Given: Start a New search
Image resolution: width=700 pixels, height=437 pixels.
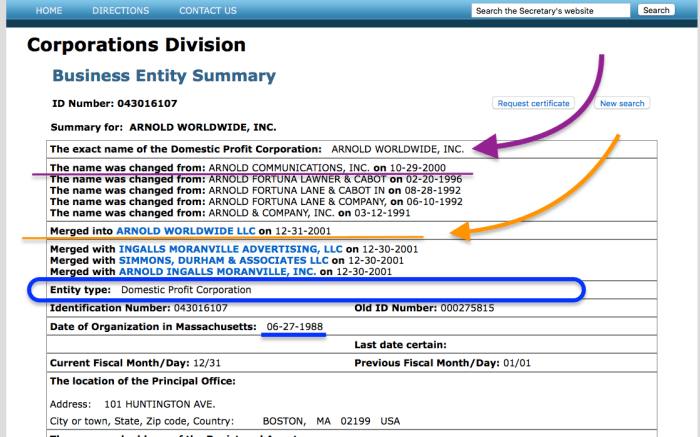Looking at the screenshot, I should 621,103.
